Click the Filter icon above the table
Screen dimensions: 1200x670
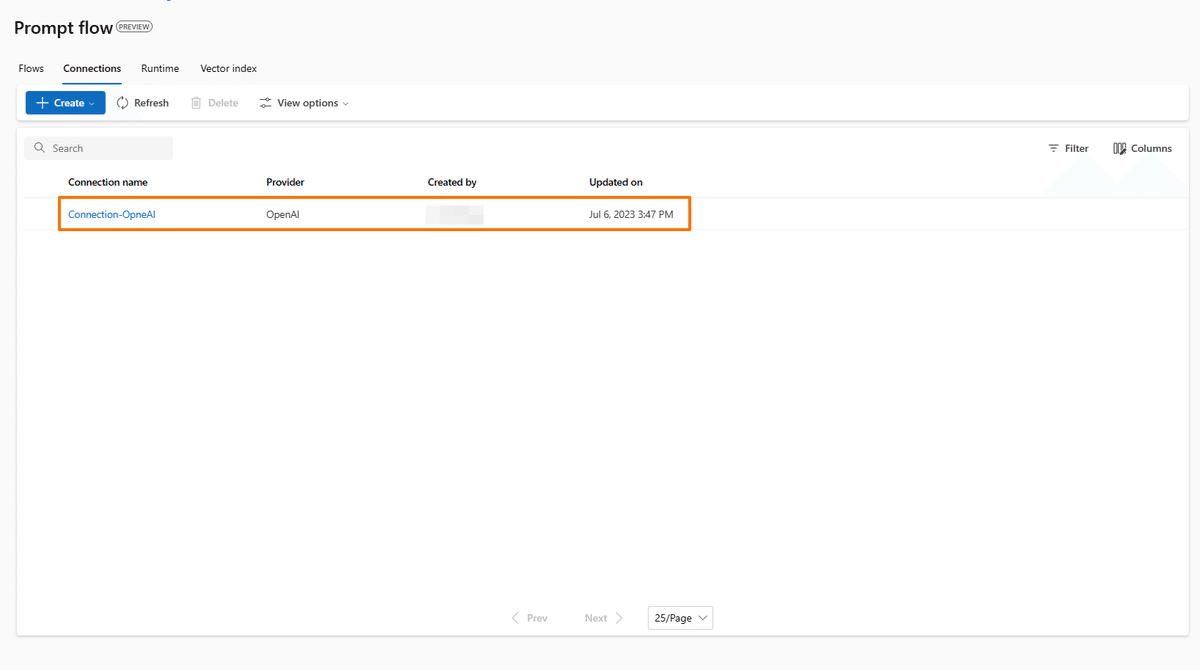[1053, 148]
